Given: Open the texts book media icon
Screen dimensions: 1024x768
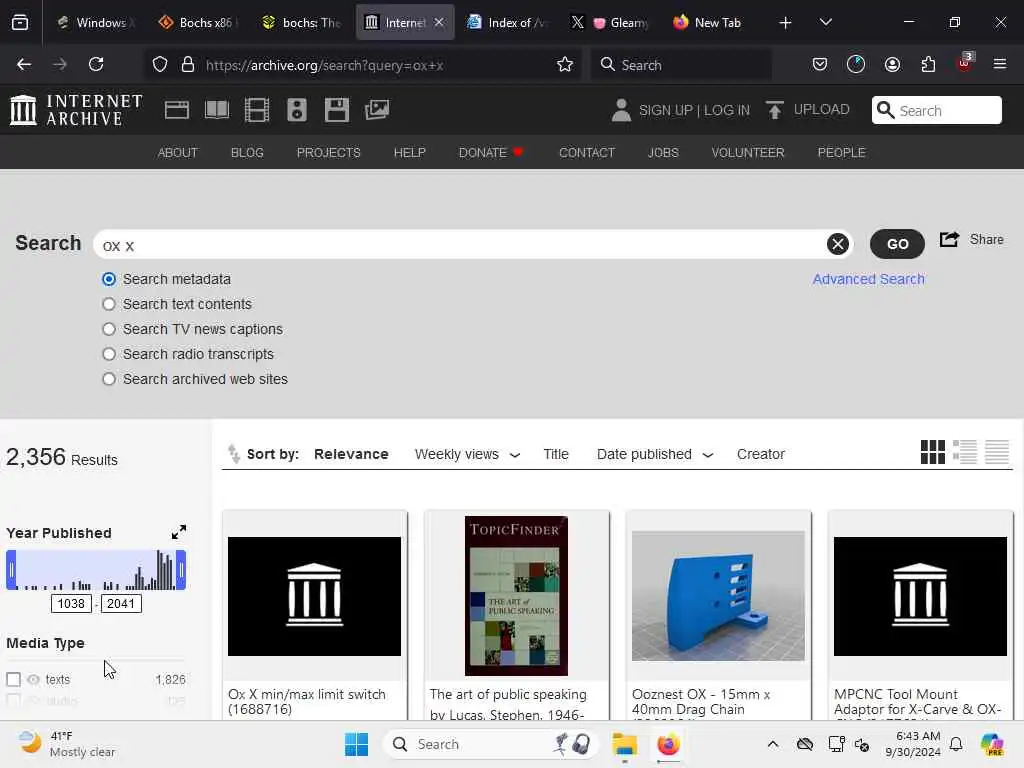Looking at the screenshot, I should click(217, 110).
